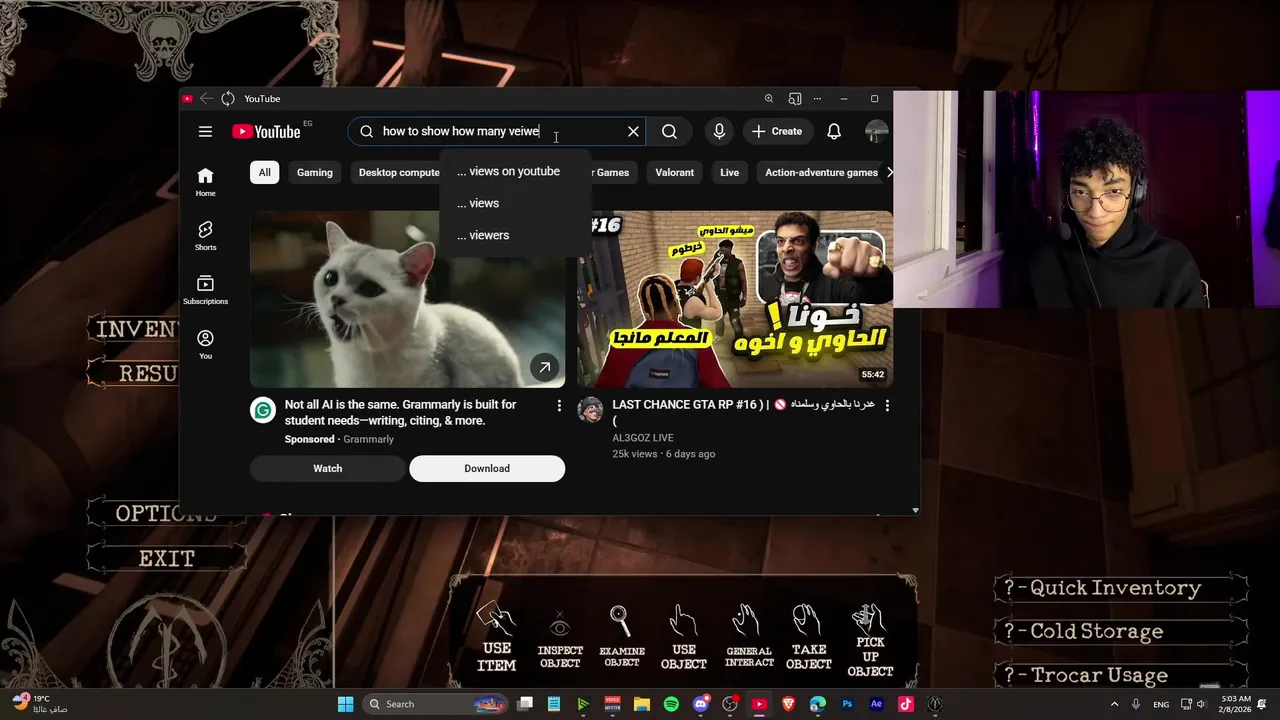Open Discord from the taskbar

click(x=701, y=704)
